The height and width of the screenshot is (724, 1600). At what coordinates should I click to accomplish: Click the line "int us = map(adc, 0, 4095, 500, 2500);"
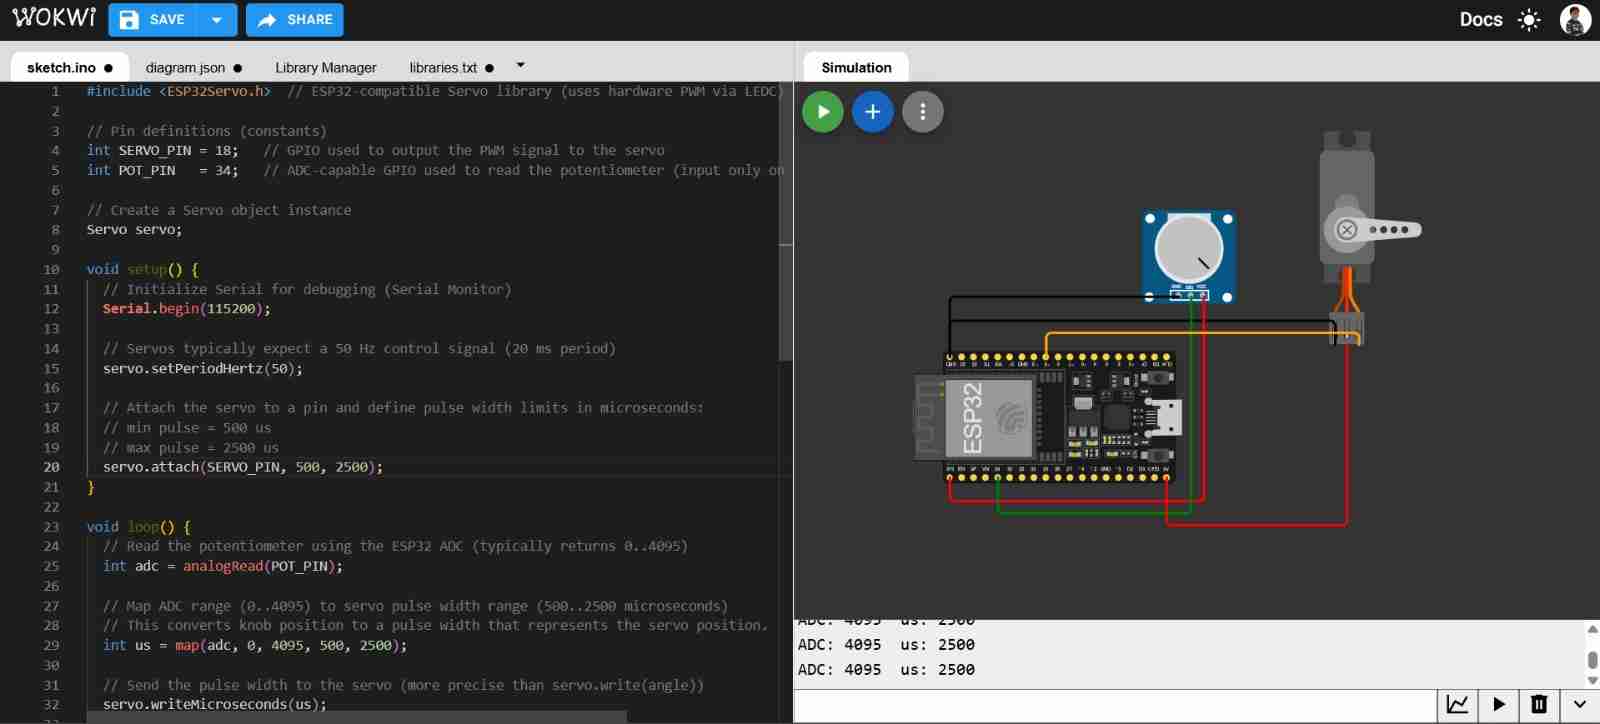tap(254, 645)
